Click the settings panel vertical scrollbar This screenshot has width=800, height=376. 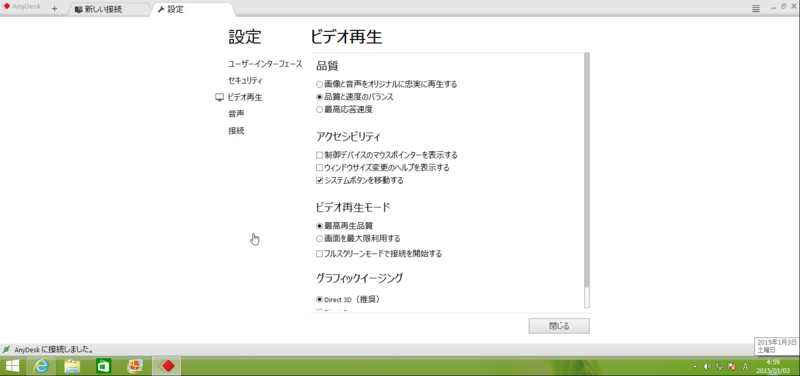587,169
